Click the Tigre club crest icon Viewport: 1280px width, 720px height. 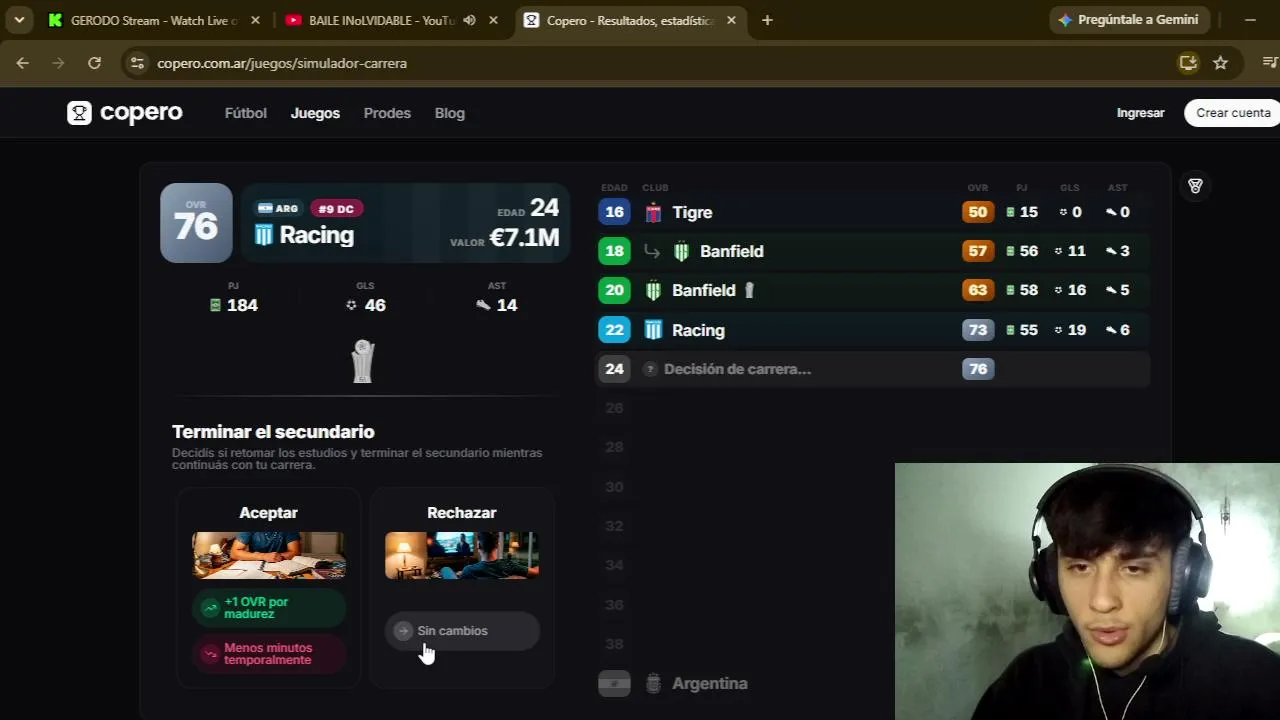(653, 212)
